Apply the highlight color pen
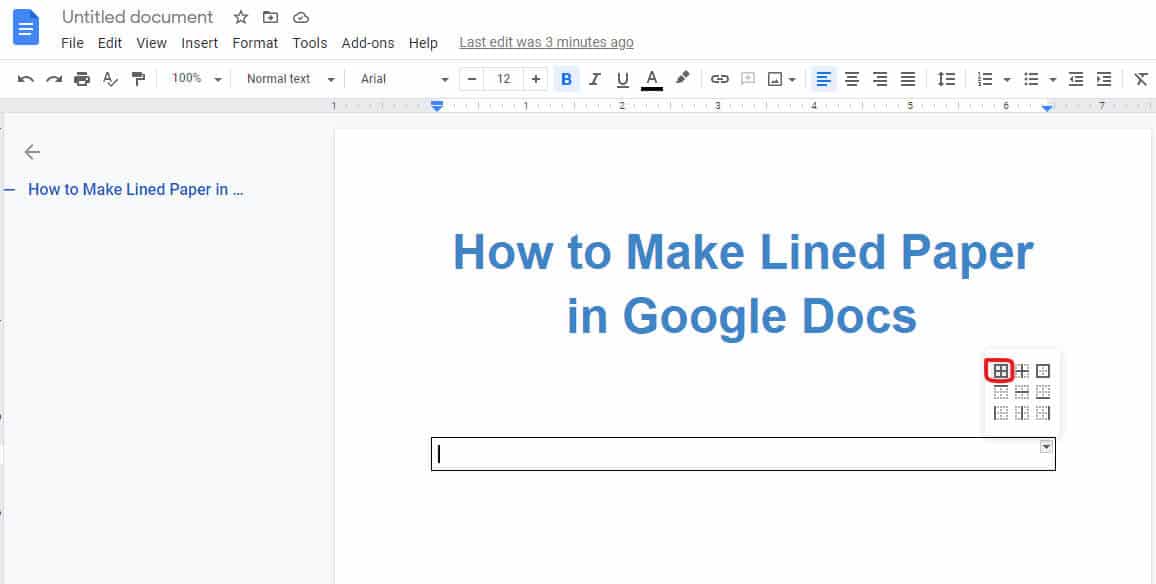This screenshot has height=584, width=1156. pyautogui.click(x=682, y=78)
